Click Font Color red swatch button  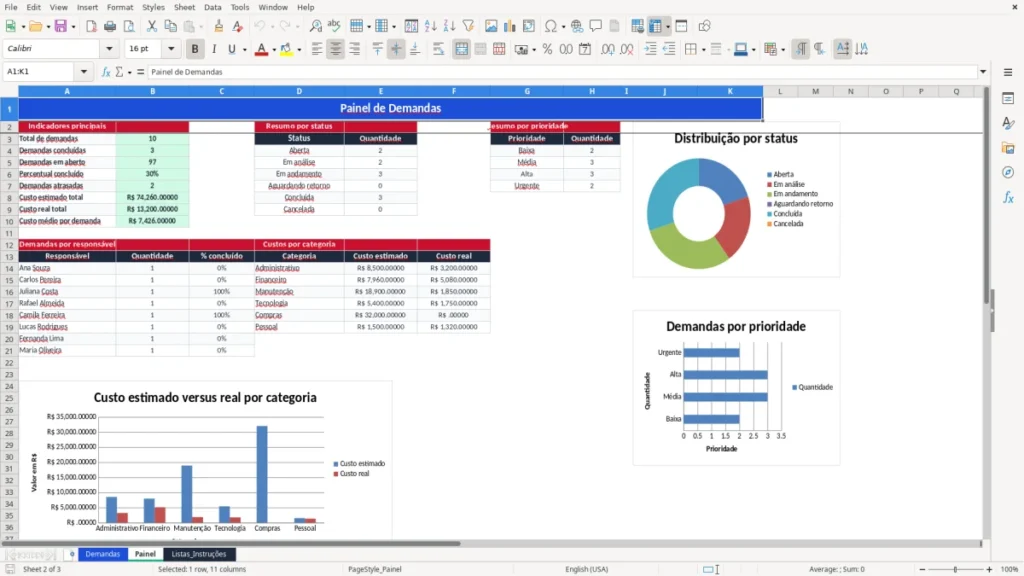click(261, 49)
